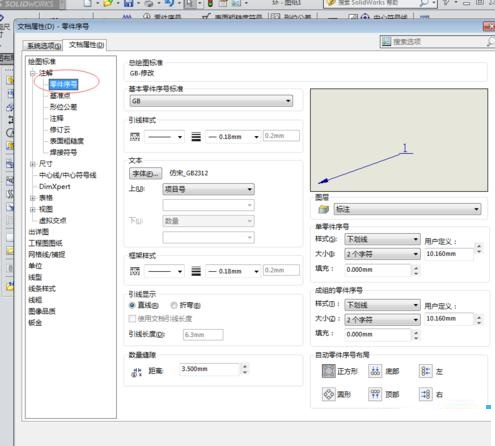Click the 距离 3.500mm stepper arrows

(245, 369)
